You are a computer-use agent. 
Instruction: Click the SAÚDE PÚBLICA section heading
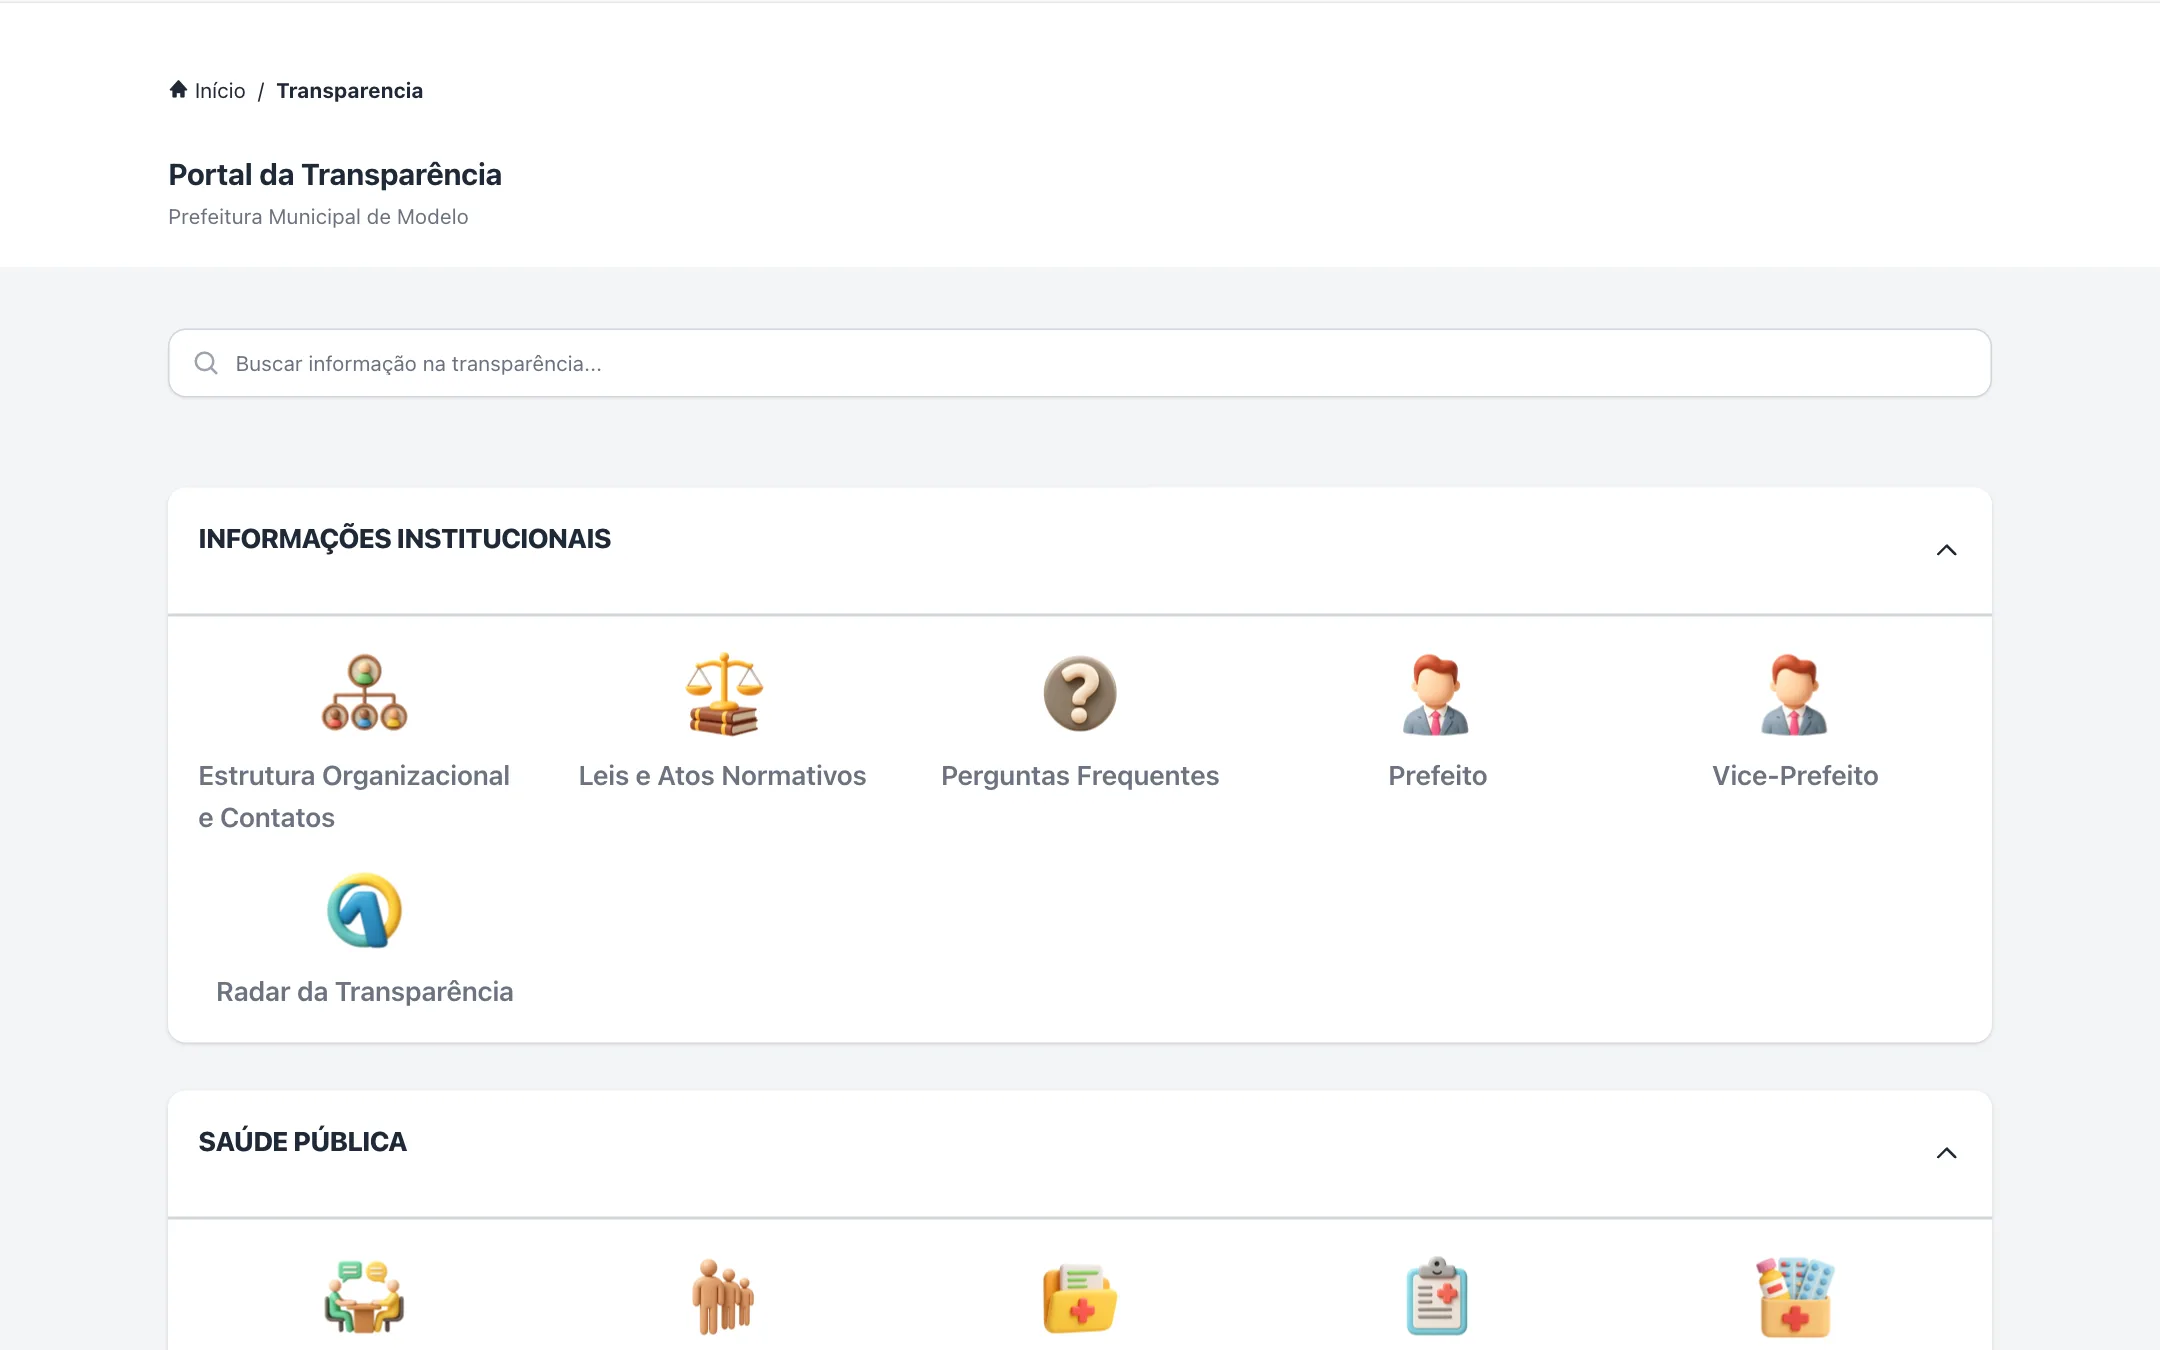tap(303, 1142)
